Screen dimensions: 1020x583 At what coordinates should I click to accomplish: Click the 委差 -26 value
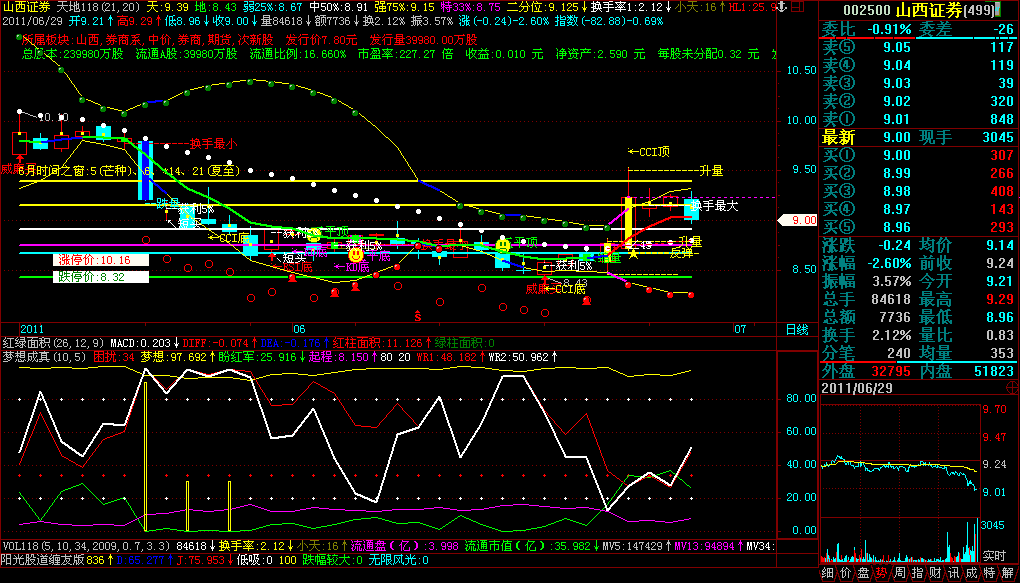(1003, 29)
